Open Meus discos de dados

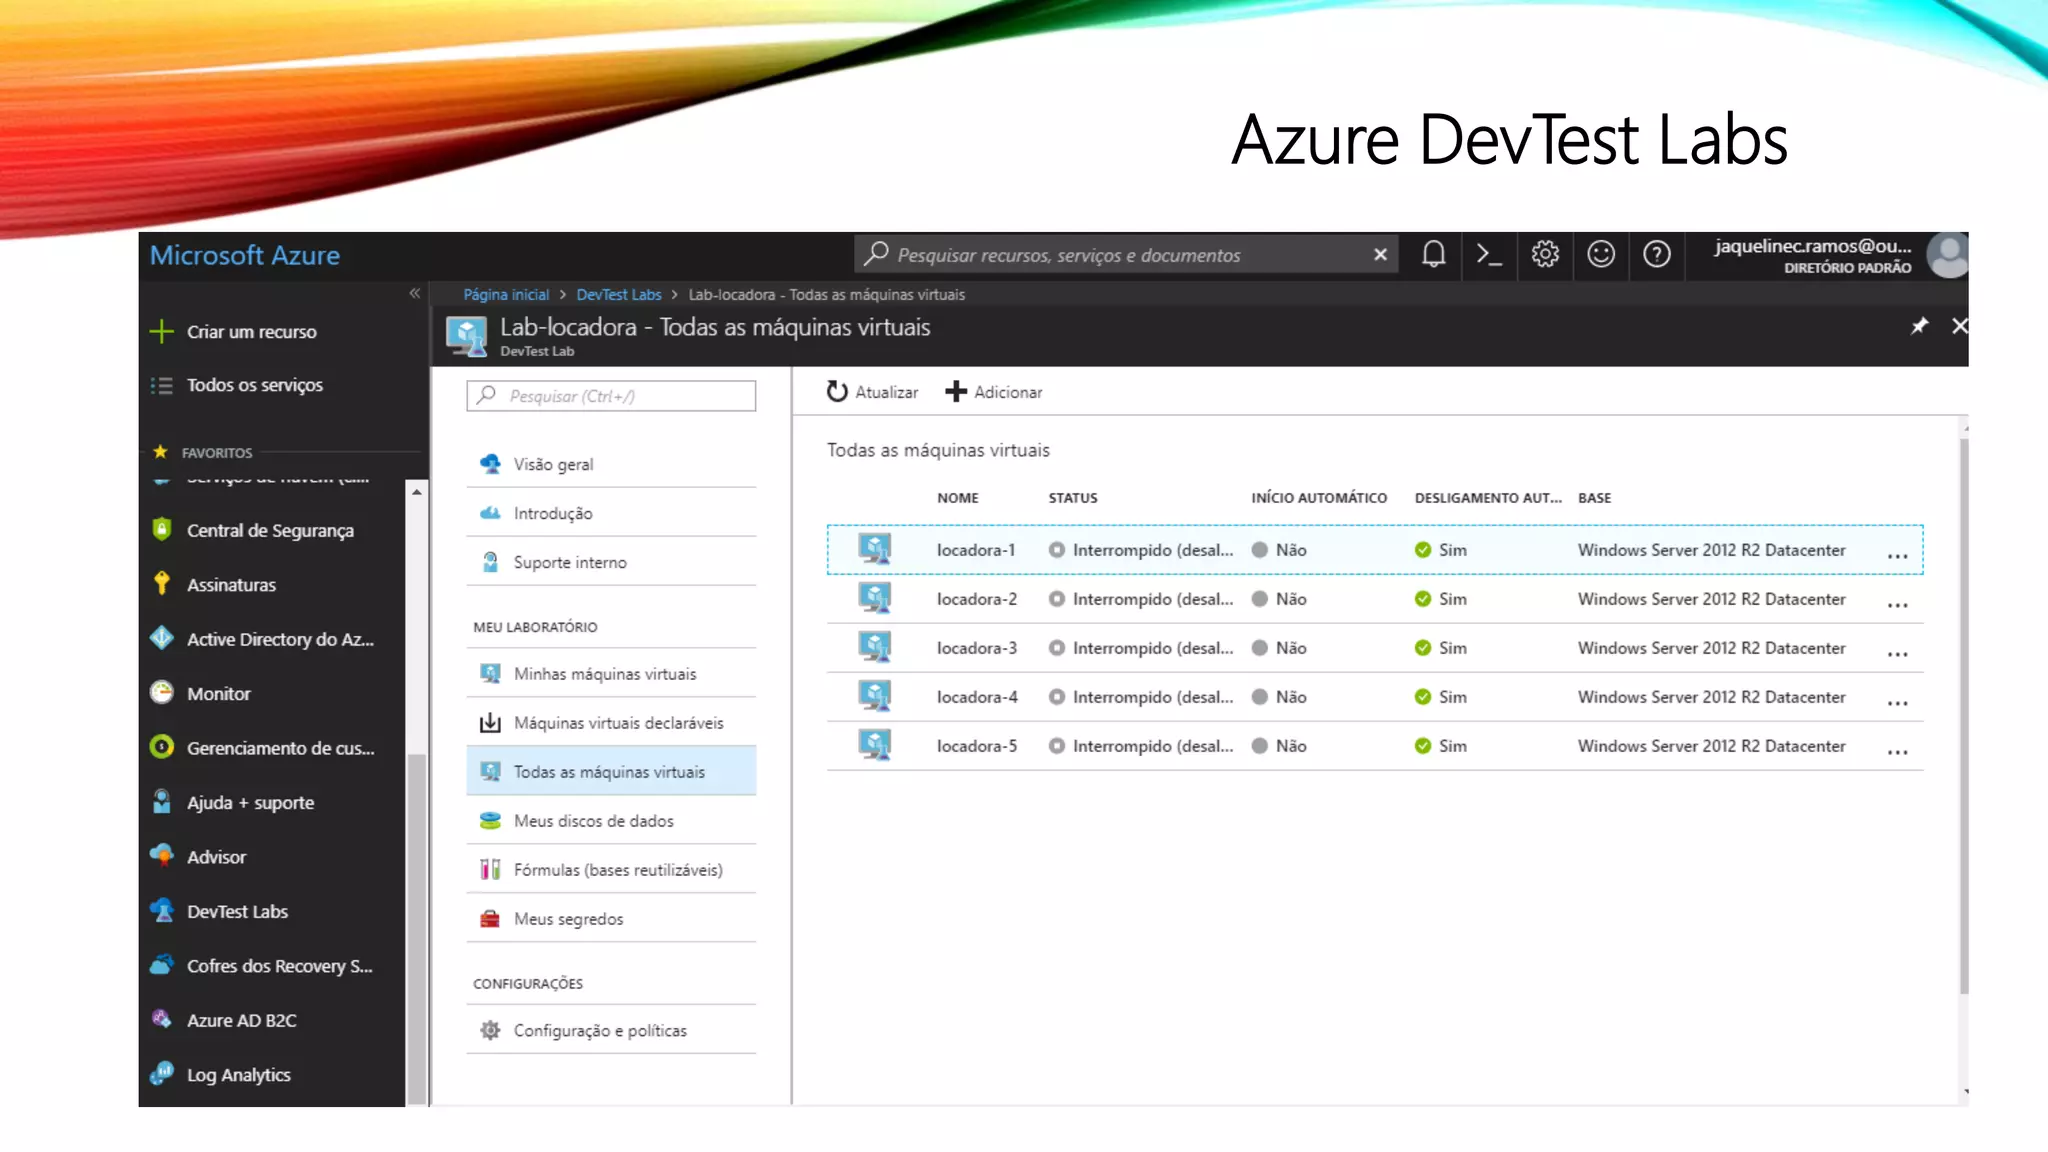(x=611, y=821)
